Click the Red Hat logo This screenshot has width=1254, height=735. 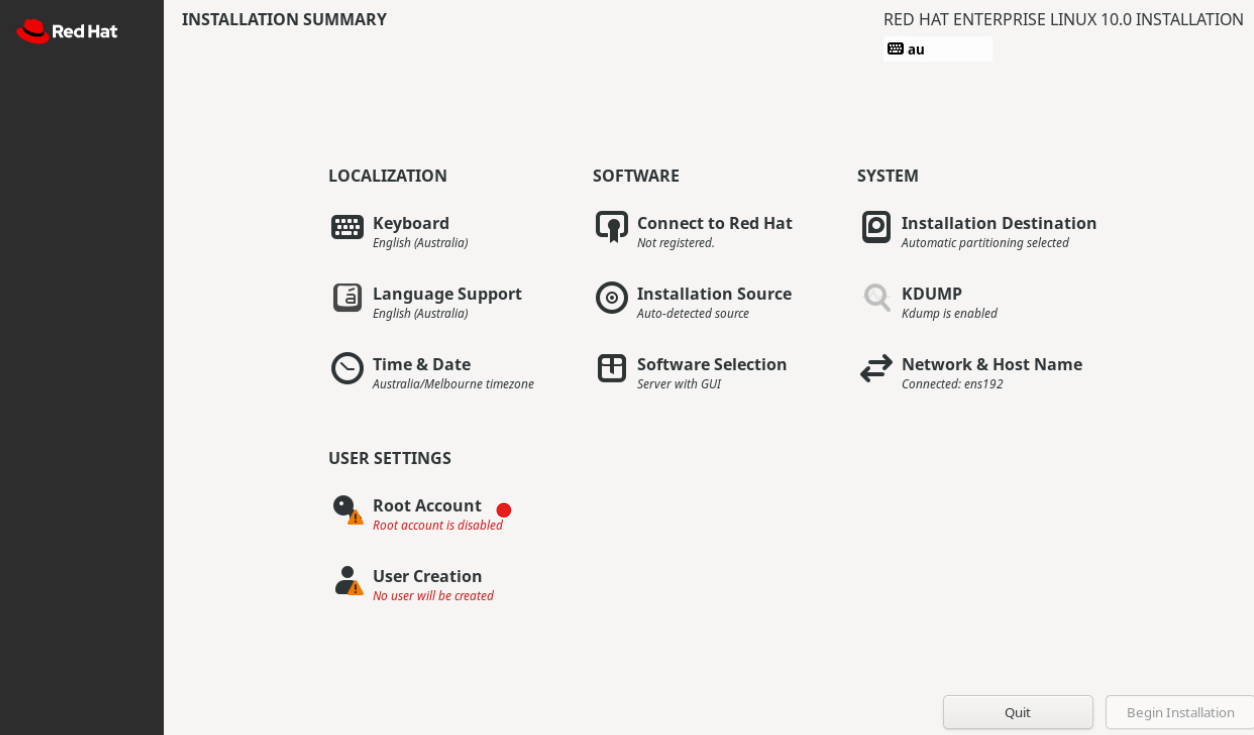coord(67,31)
